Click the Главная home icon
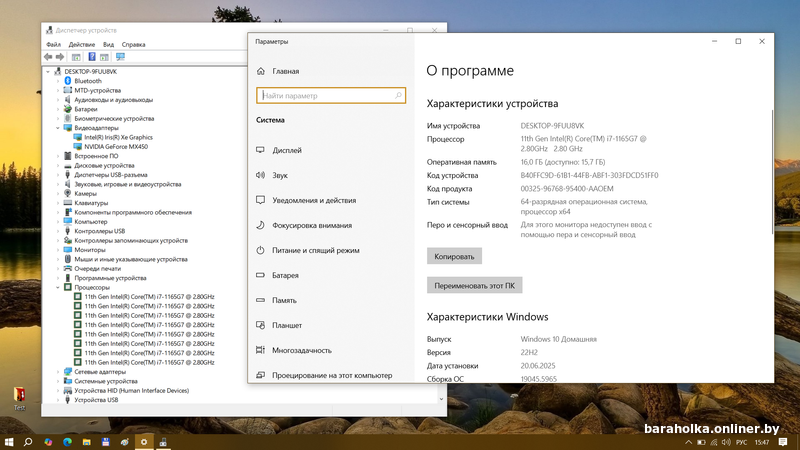Viewport: 800px width, 450px height. point(261,72)
